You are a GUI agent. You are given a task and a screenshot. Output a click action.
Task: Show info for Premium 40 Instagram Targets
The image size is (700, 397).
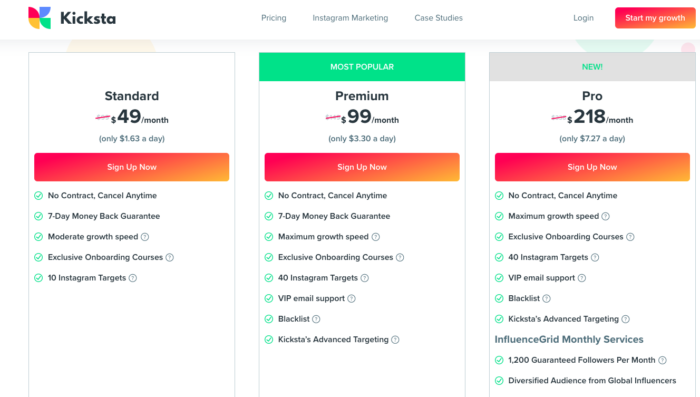(x=365, y=278)
